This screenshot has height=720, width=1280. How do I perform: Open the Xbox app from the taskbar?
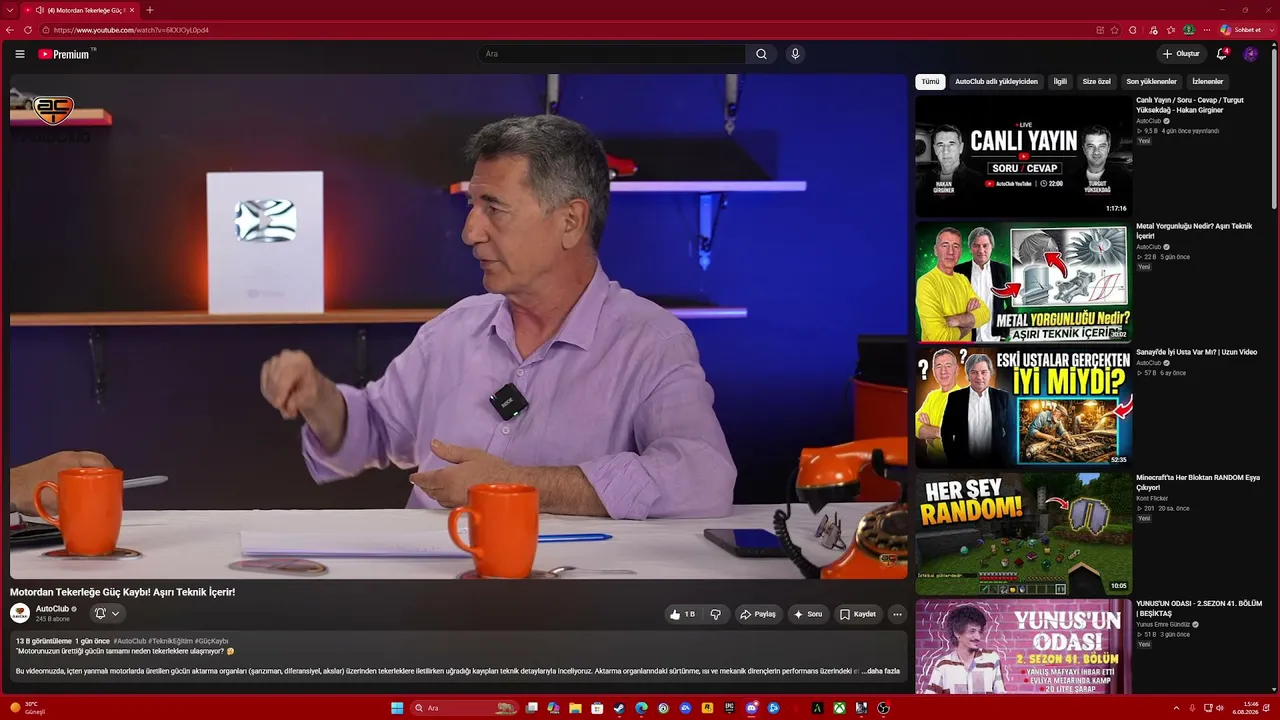point(839,708)
